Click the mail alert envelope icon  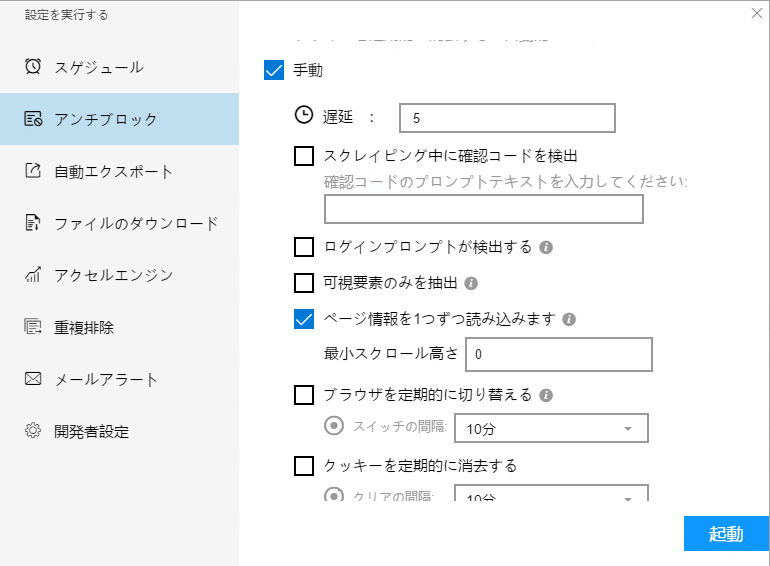coord(33,379)
